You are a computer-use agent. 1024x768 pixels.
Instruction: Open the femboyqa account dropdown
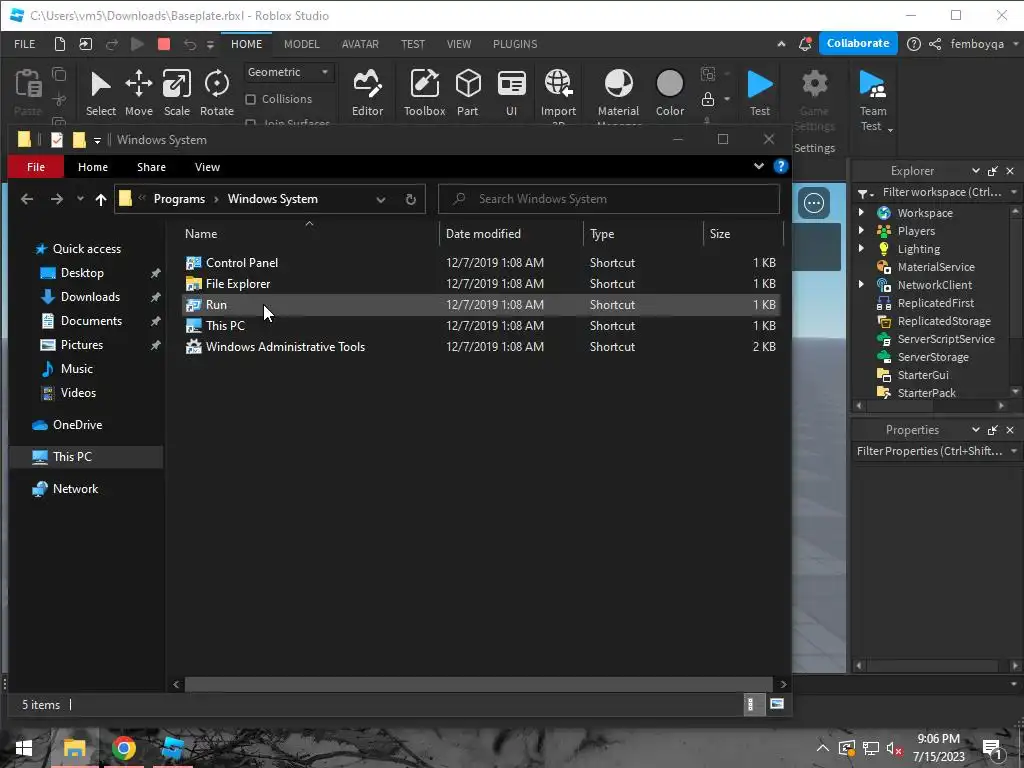pyautogui.click(x=1016, y=44)
